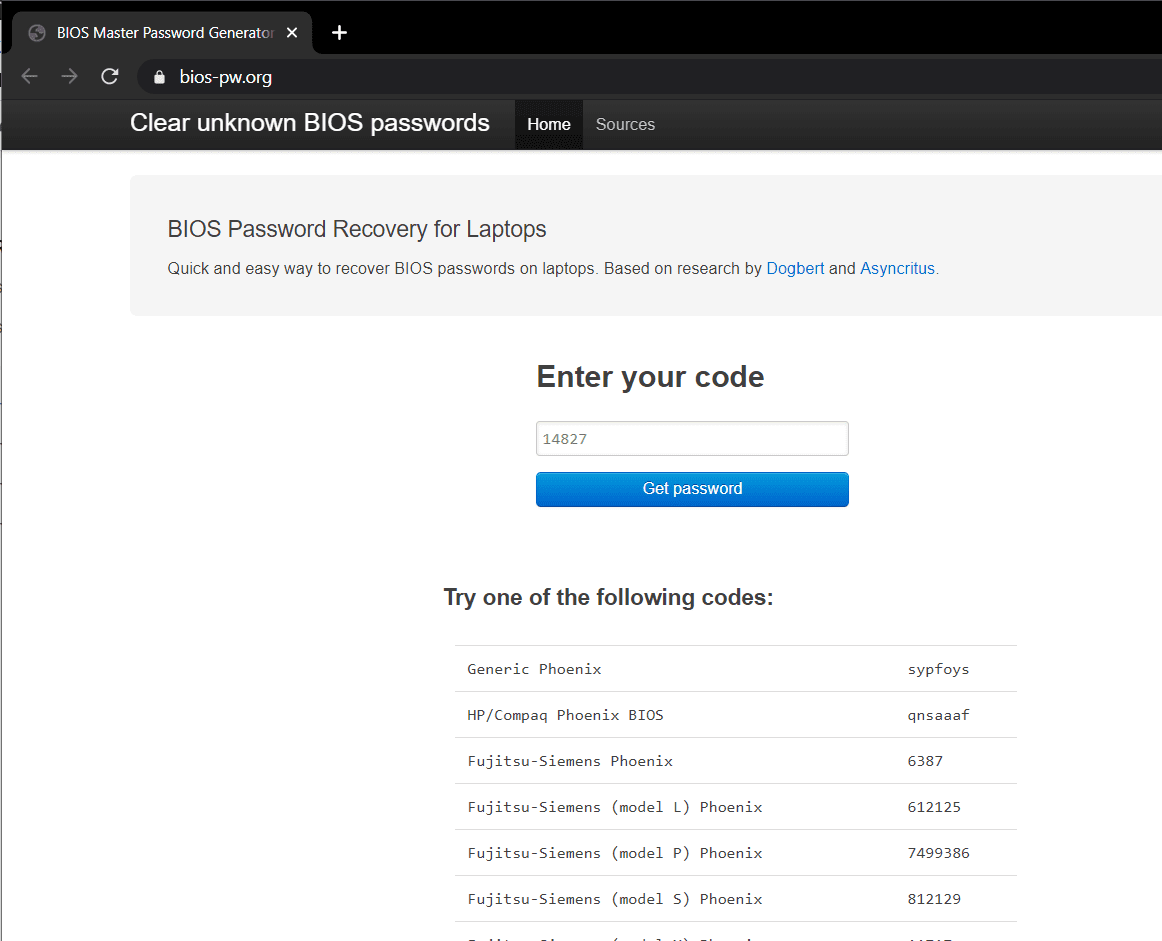The image size is (1162, 941).
Task: Follow the Asyncritus link
Action: (897, 268)
